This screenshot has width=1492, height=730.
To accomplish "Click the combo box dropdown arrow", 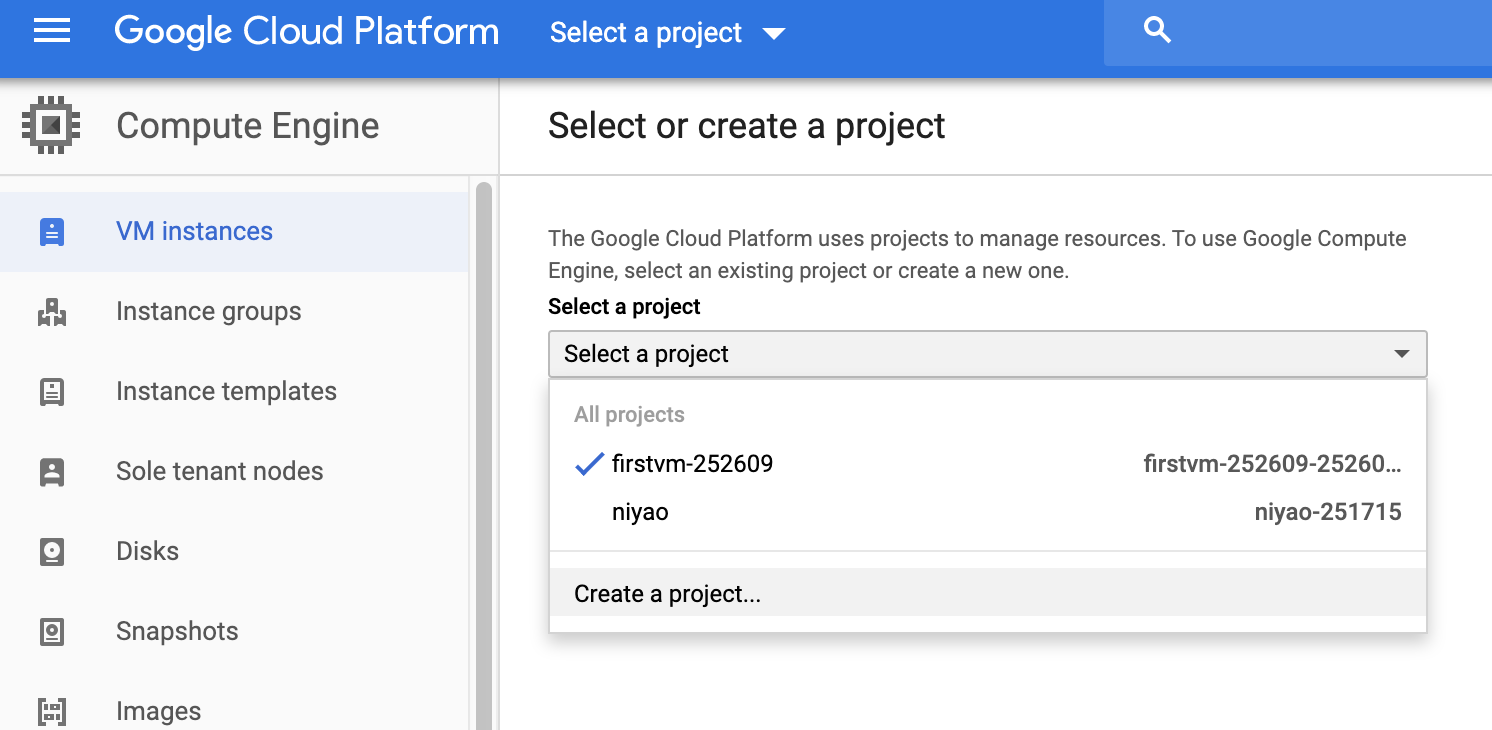I will (1402, 354).
